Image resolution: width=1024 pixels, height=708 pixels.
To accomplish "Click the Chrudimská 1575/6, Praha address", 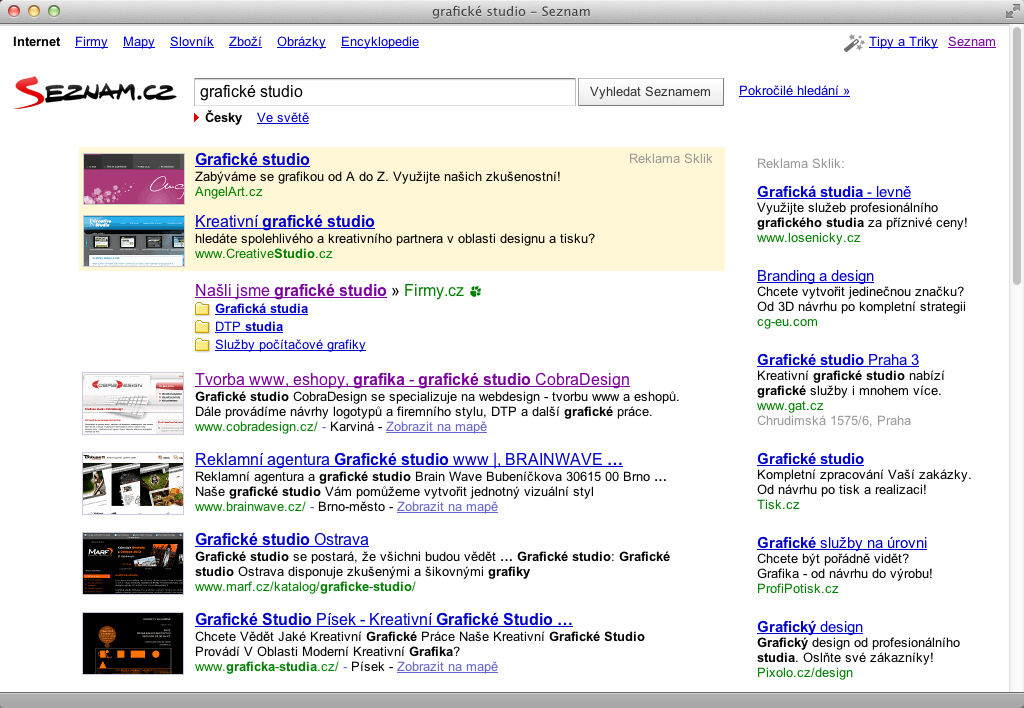I will [834, 421].
